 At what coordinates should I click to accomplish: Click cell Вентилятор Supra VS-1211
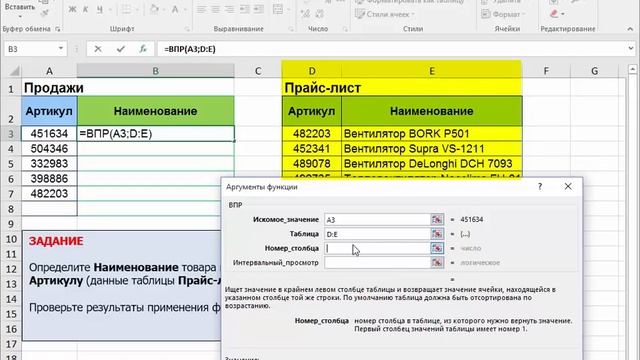pyautogui.click(x=432, y=149)
